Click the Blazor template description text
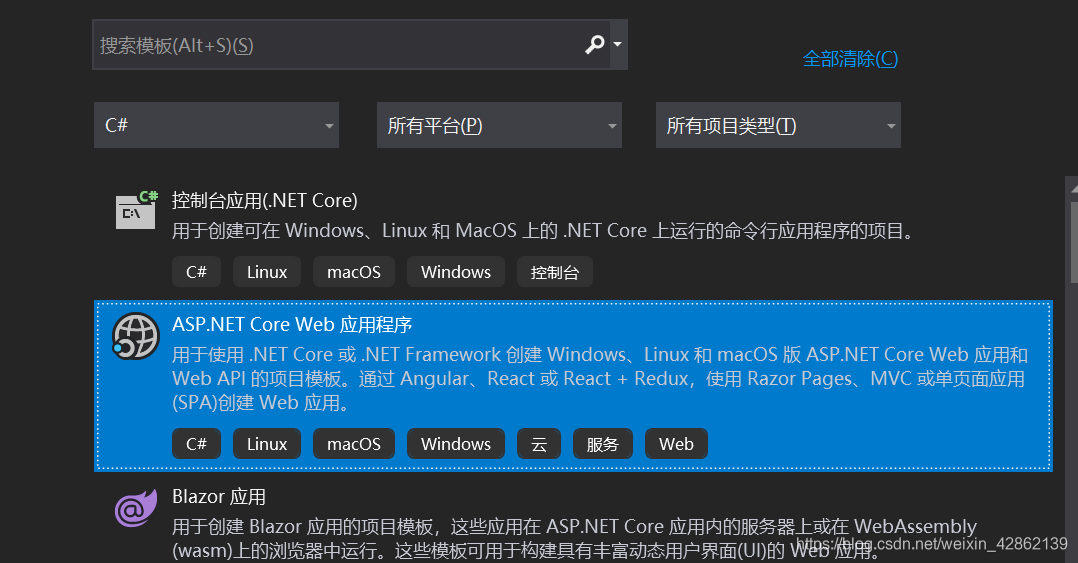1078x563 pixels. 574,538
